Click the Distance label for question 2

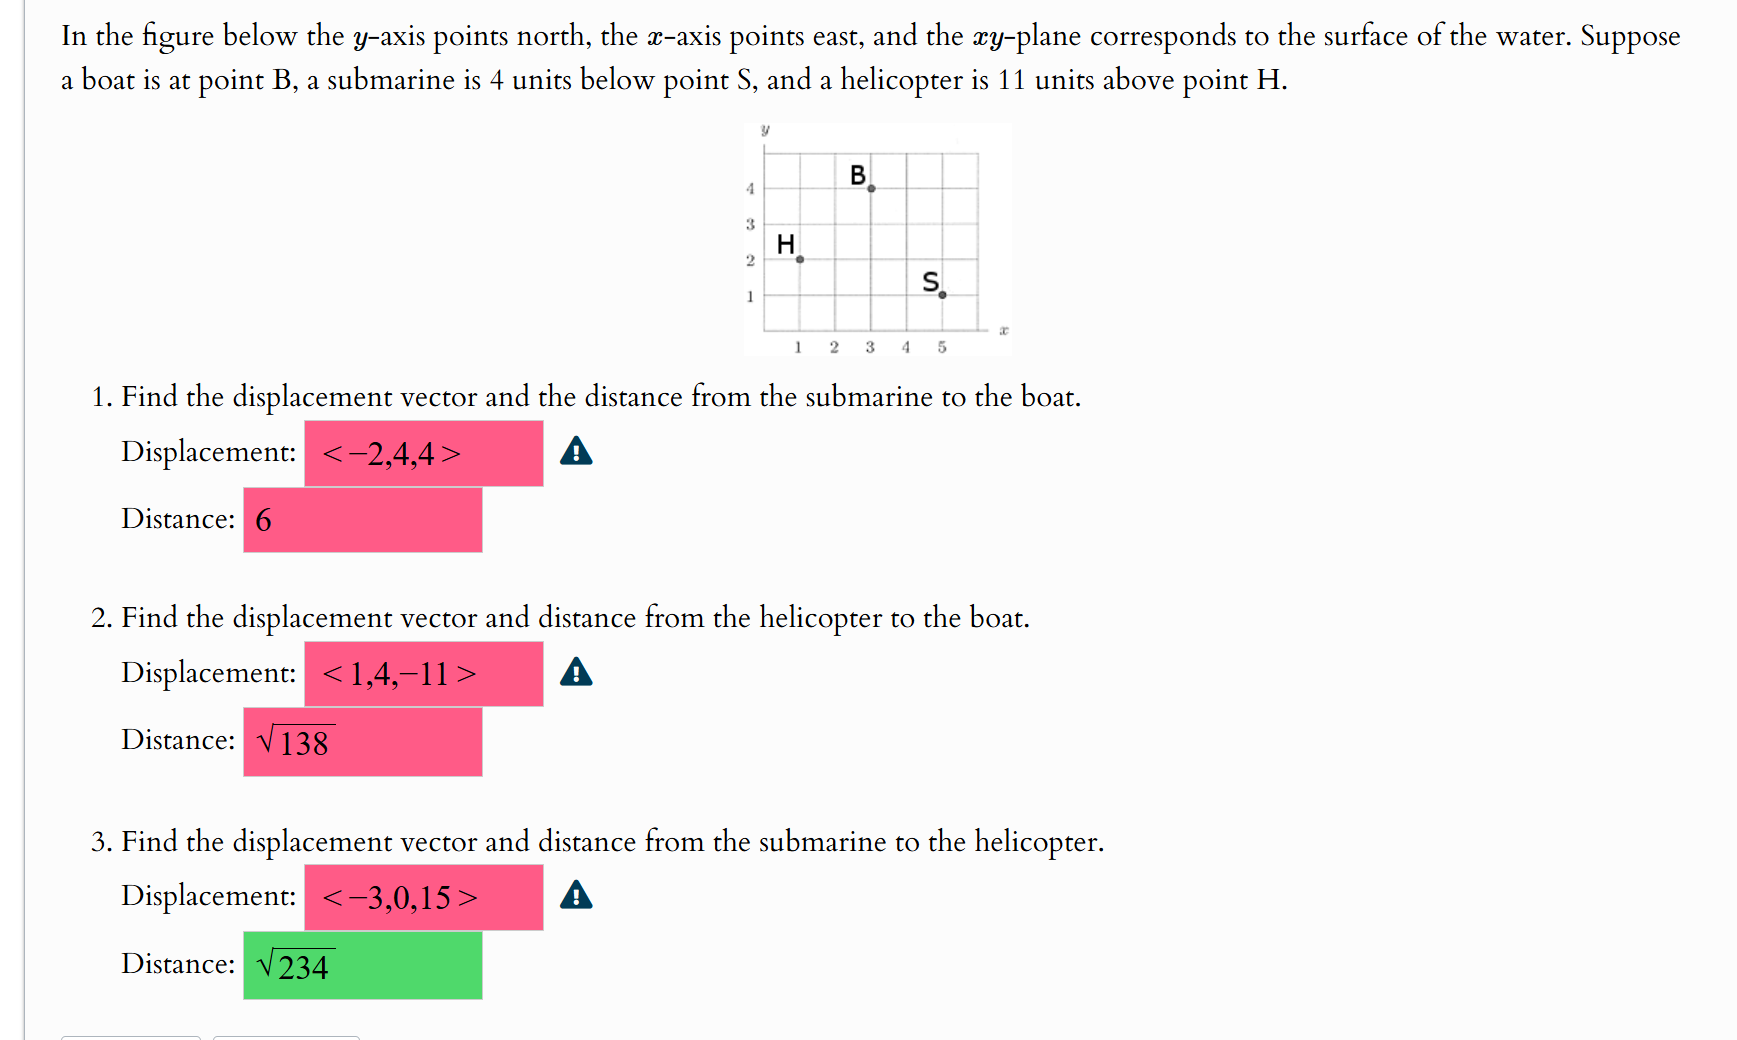[177, 740]
